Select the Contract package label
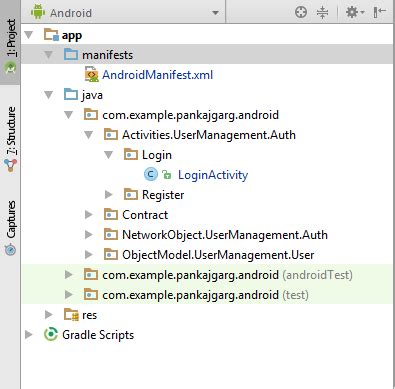 click(145, 215)
